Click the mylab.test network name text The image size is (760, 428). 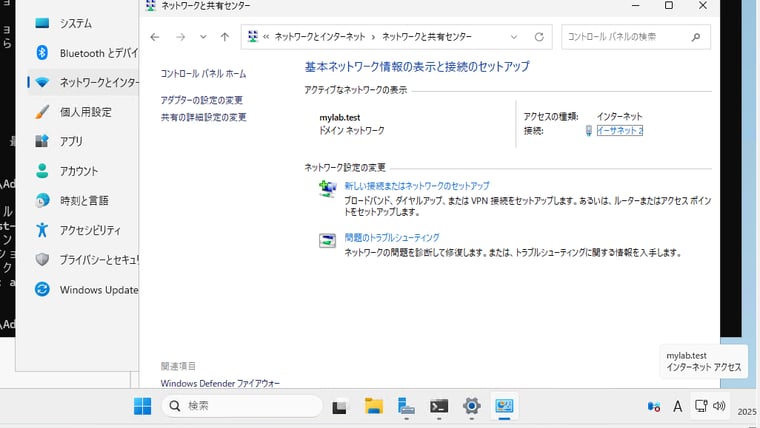340,117
